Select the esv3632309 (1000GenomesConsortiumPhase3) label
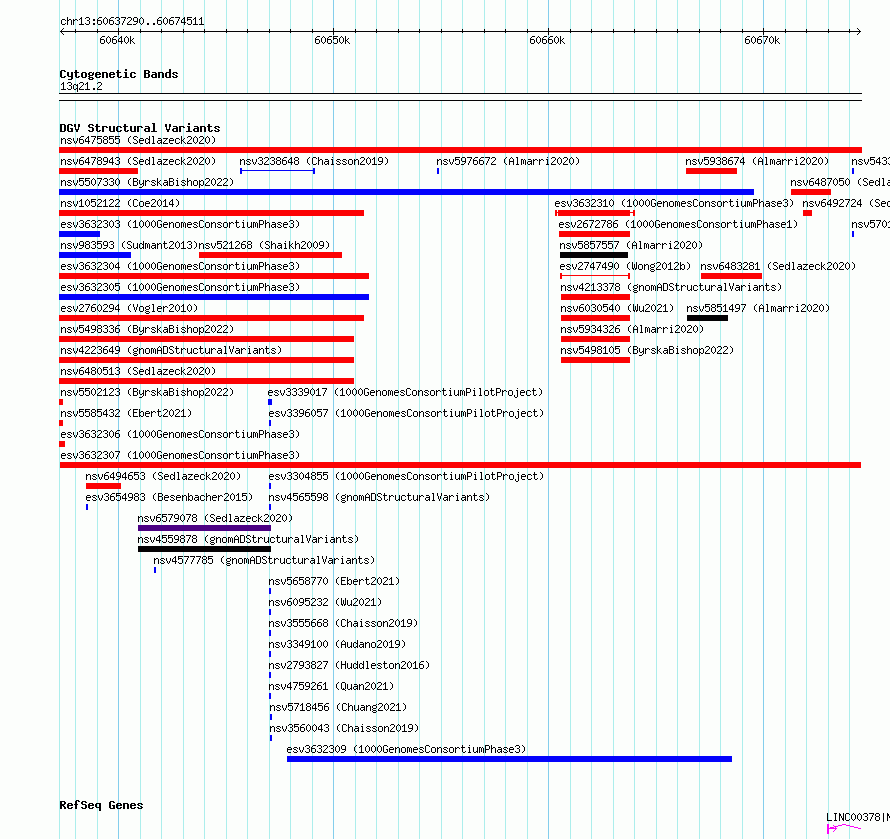 406,749
